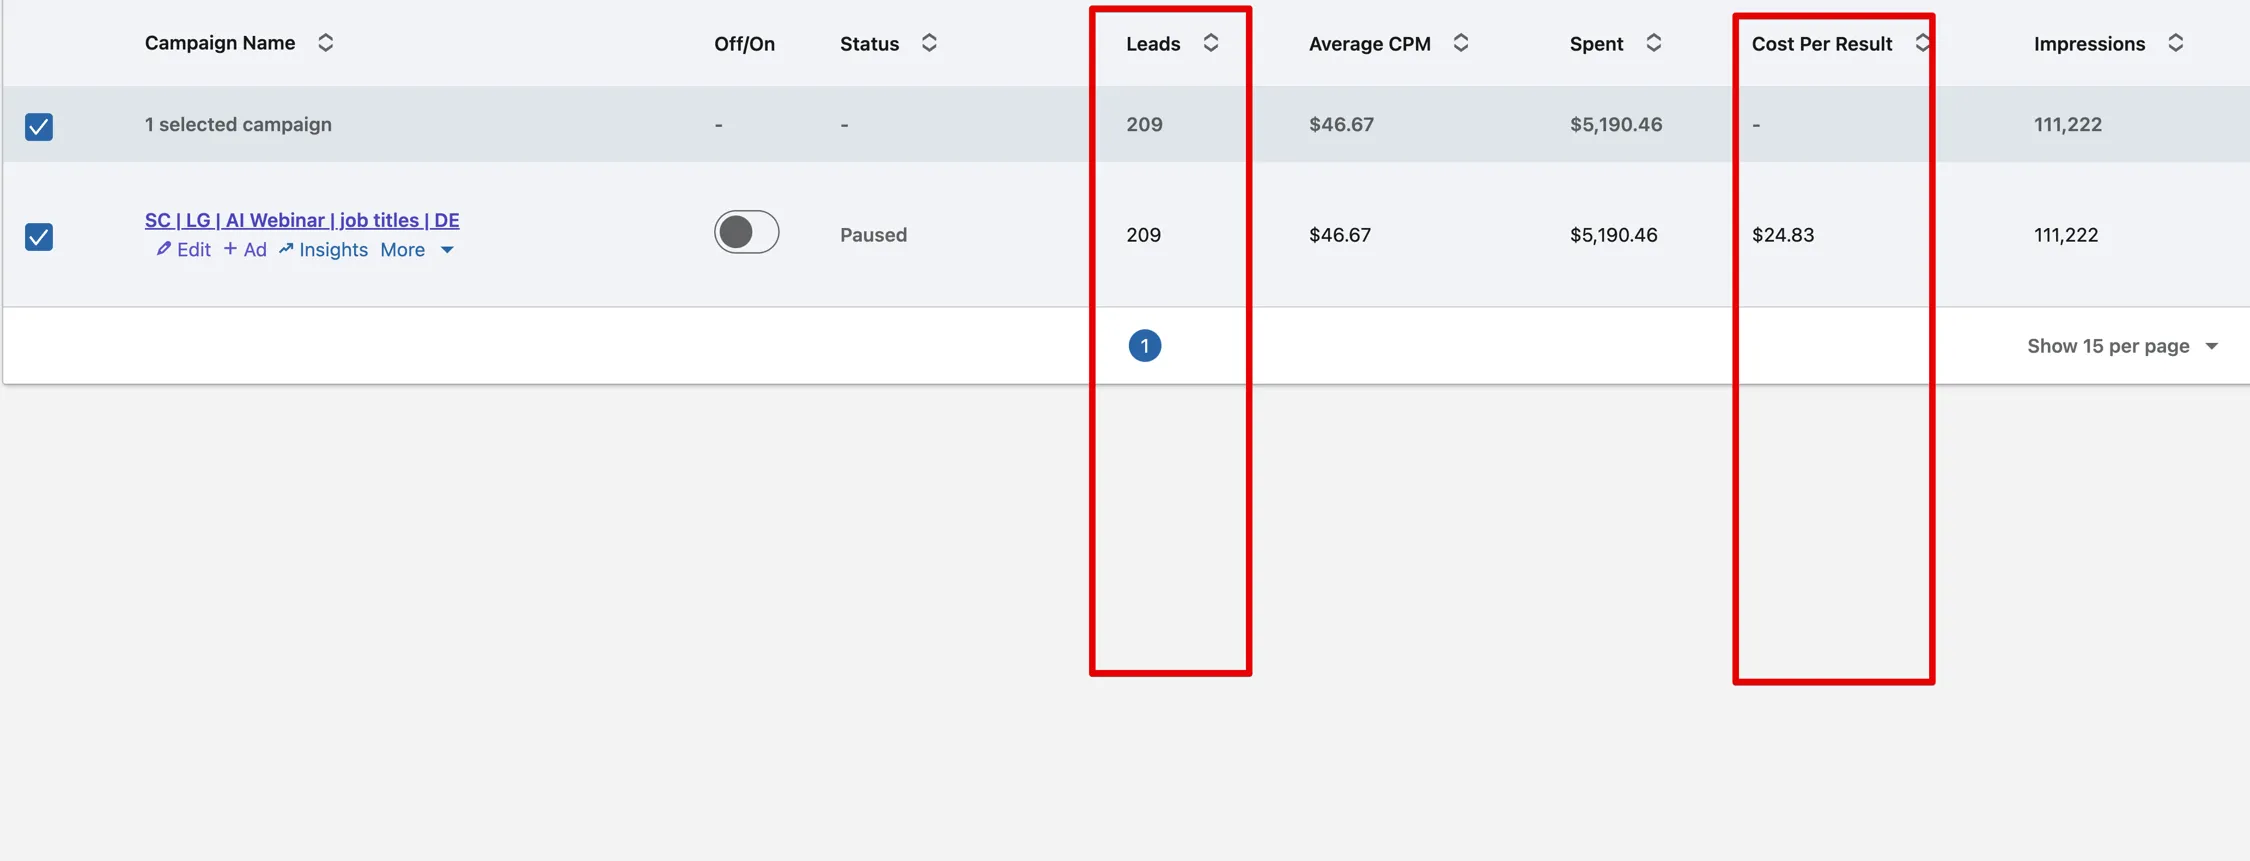
Task: Sort by Campaign Name column icon
Action: [x=325, y=43]
